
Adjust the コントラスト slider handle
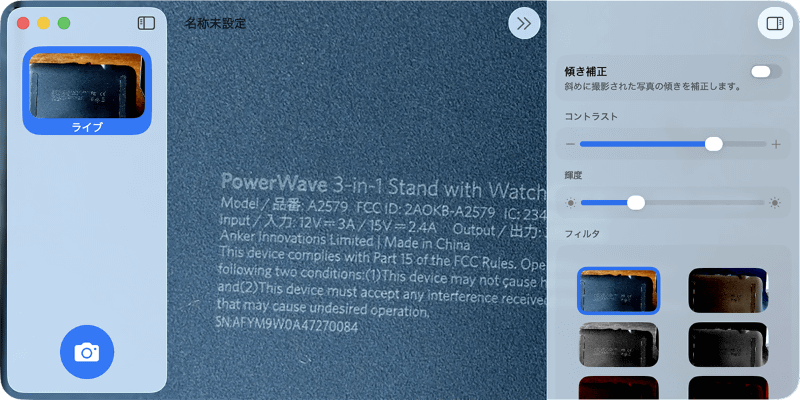click(x=713, y=144)
